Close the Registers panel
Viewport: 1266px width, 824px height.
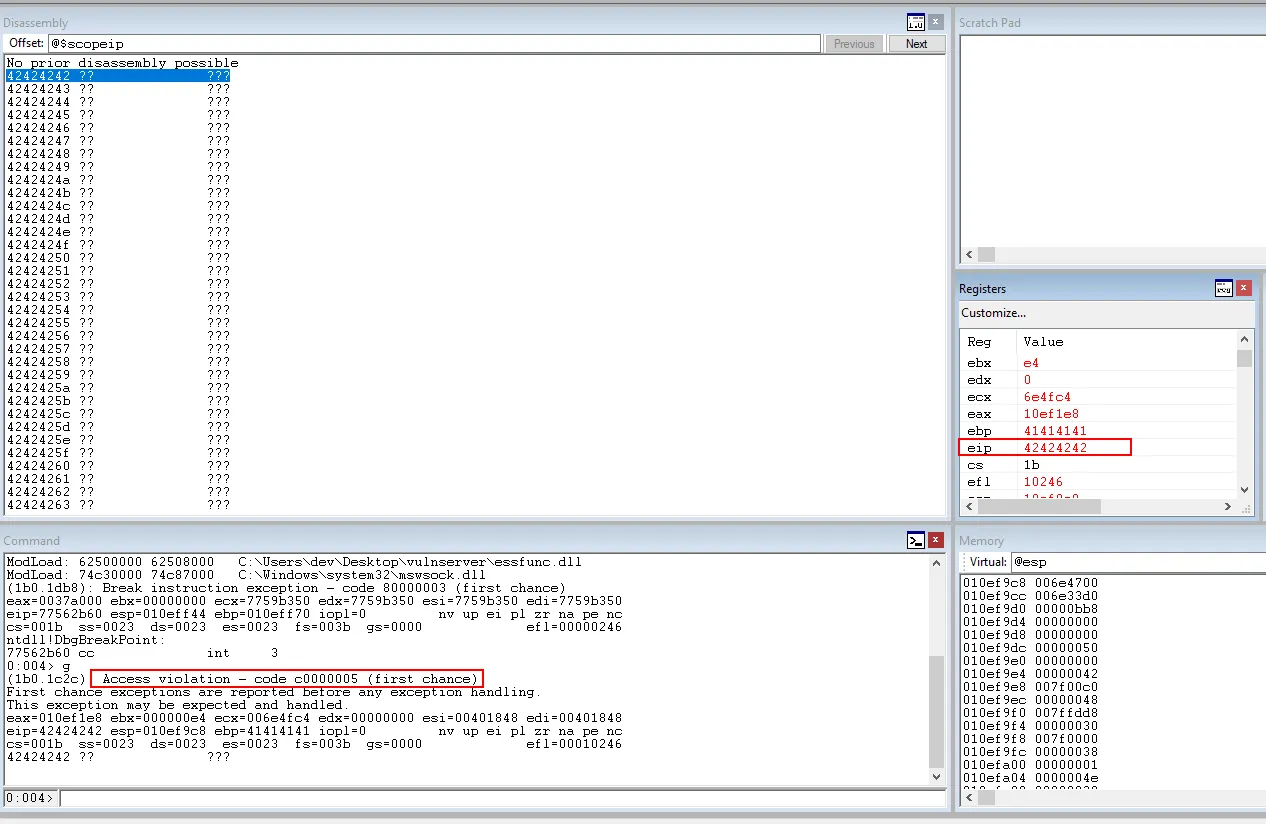[x=1244, y=288]
